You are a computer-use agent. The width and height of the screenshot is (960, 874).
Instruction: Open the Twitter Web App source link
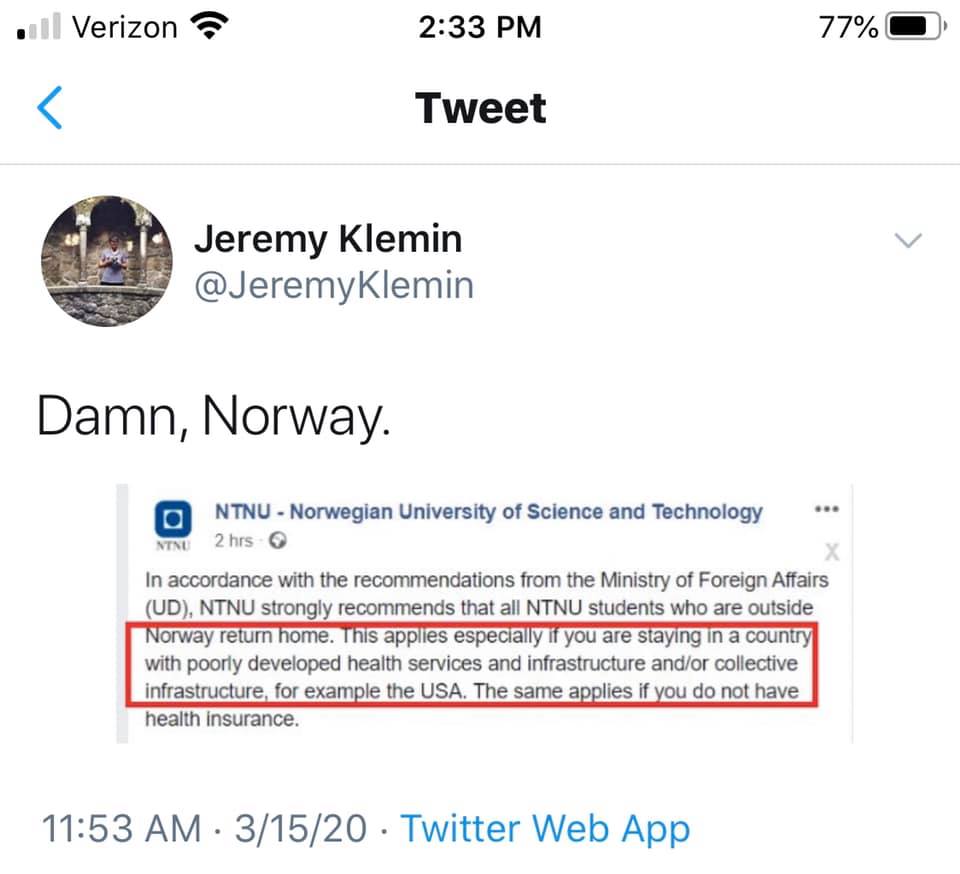tap(545, 829)
